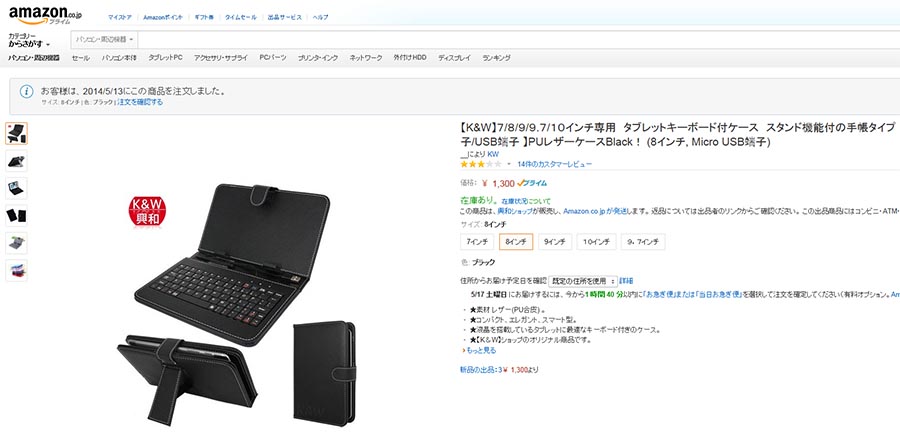Choose the 7インチ size option
900x443 pixels.
477,242
